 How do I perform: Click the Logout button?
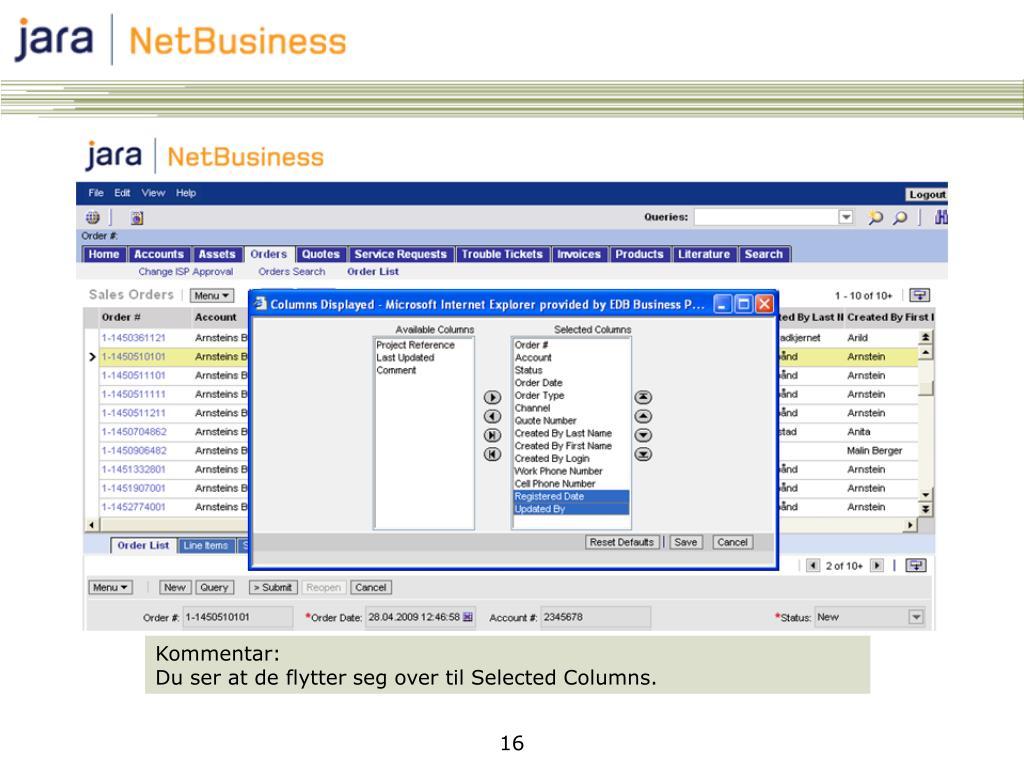[927, 194]
